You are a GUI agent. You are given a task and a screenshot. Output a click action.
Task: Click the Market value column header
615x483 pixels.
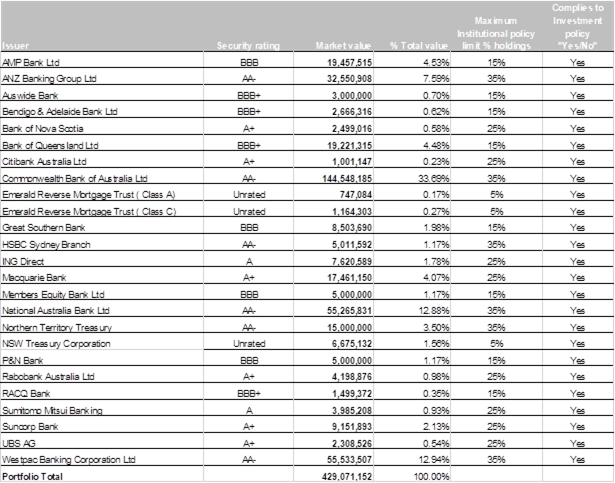click(x=343, y=46)
